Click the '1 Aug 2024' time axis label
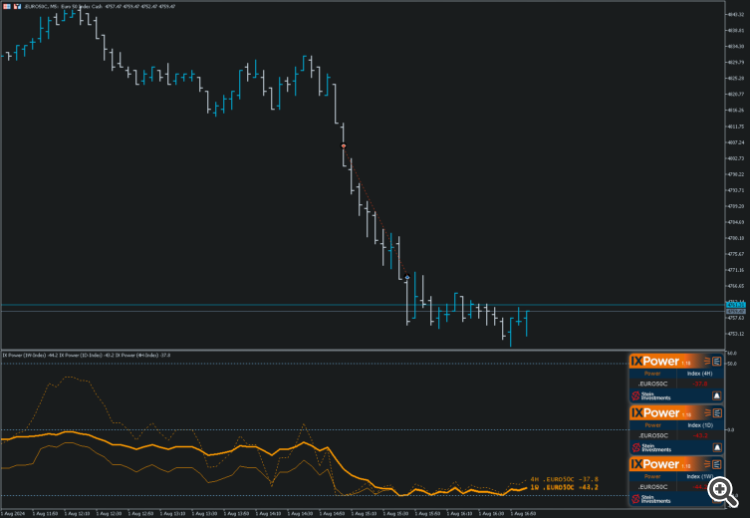The height and width of the screenshot is (518, 750). 13,514
